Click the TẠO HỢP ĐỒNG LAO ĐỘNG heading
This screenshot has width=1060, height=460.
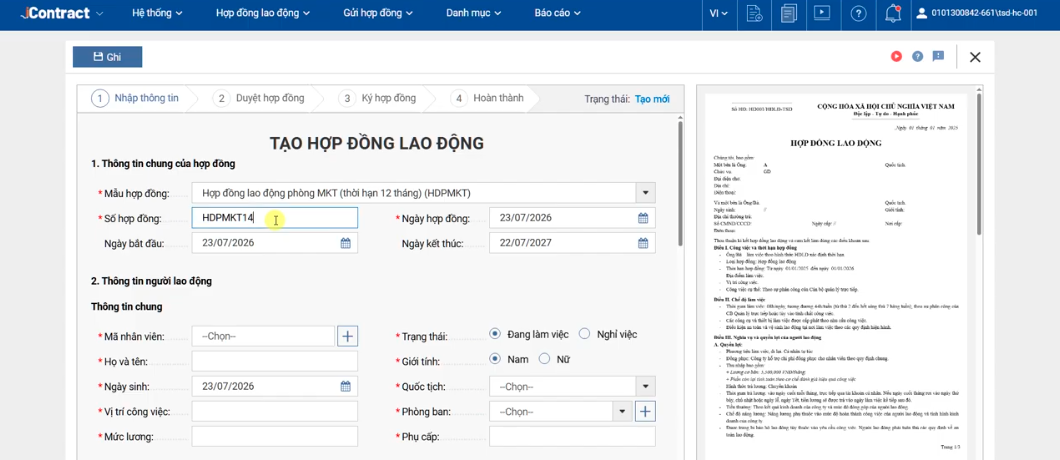pyautogui.click(x=377, y=143)
